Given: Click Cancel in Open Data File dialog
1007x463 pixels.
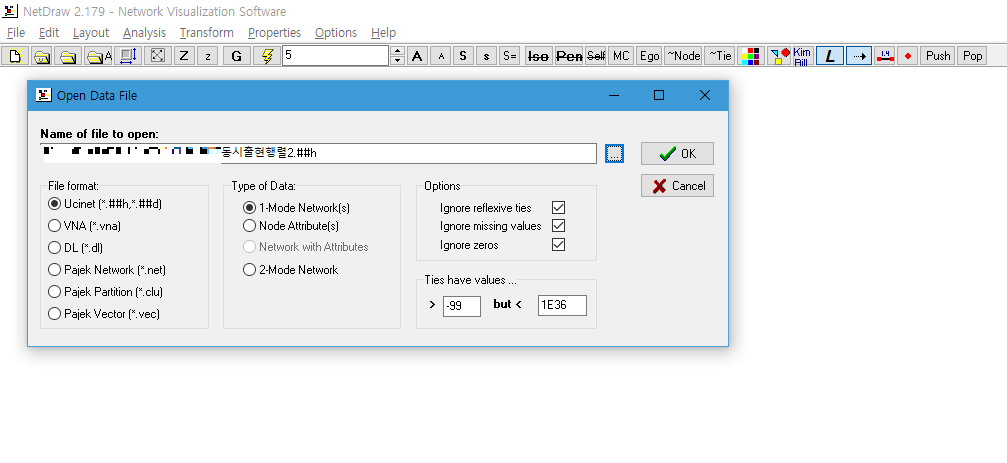Looking at the screenshot, I should pyautogui.click(x=677, y=186).
